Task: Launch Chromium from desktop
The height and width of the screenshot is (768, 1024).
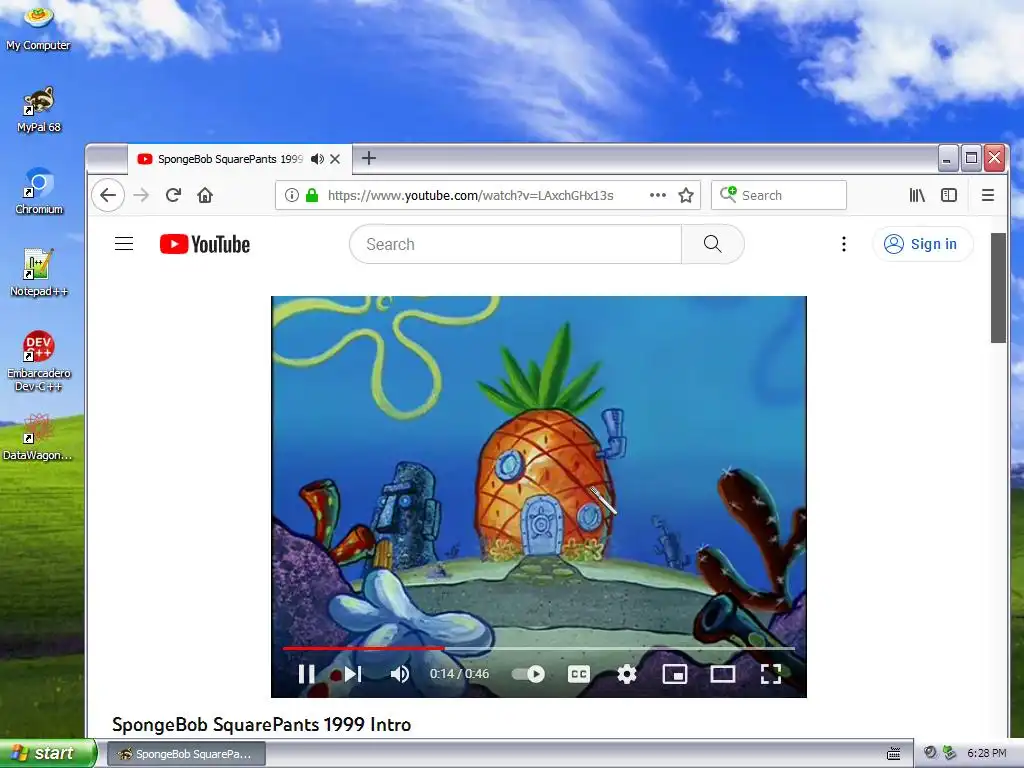Action: (39, 191)
